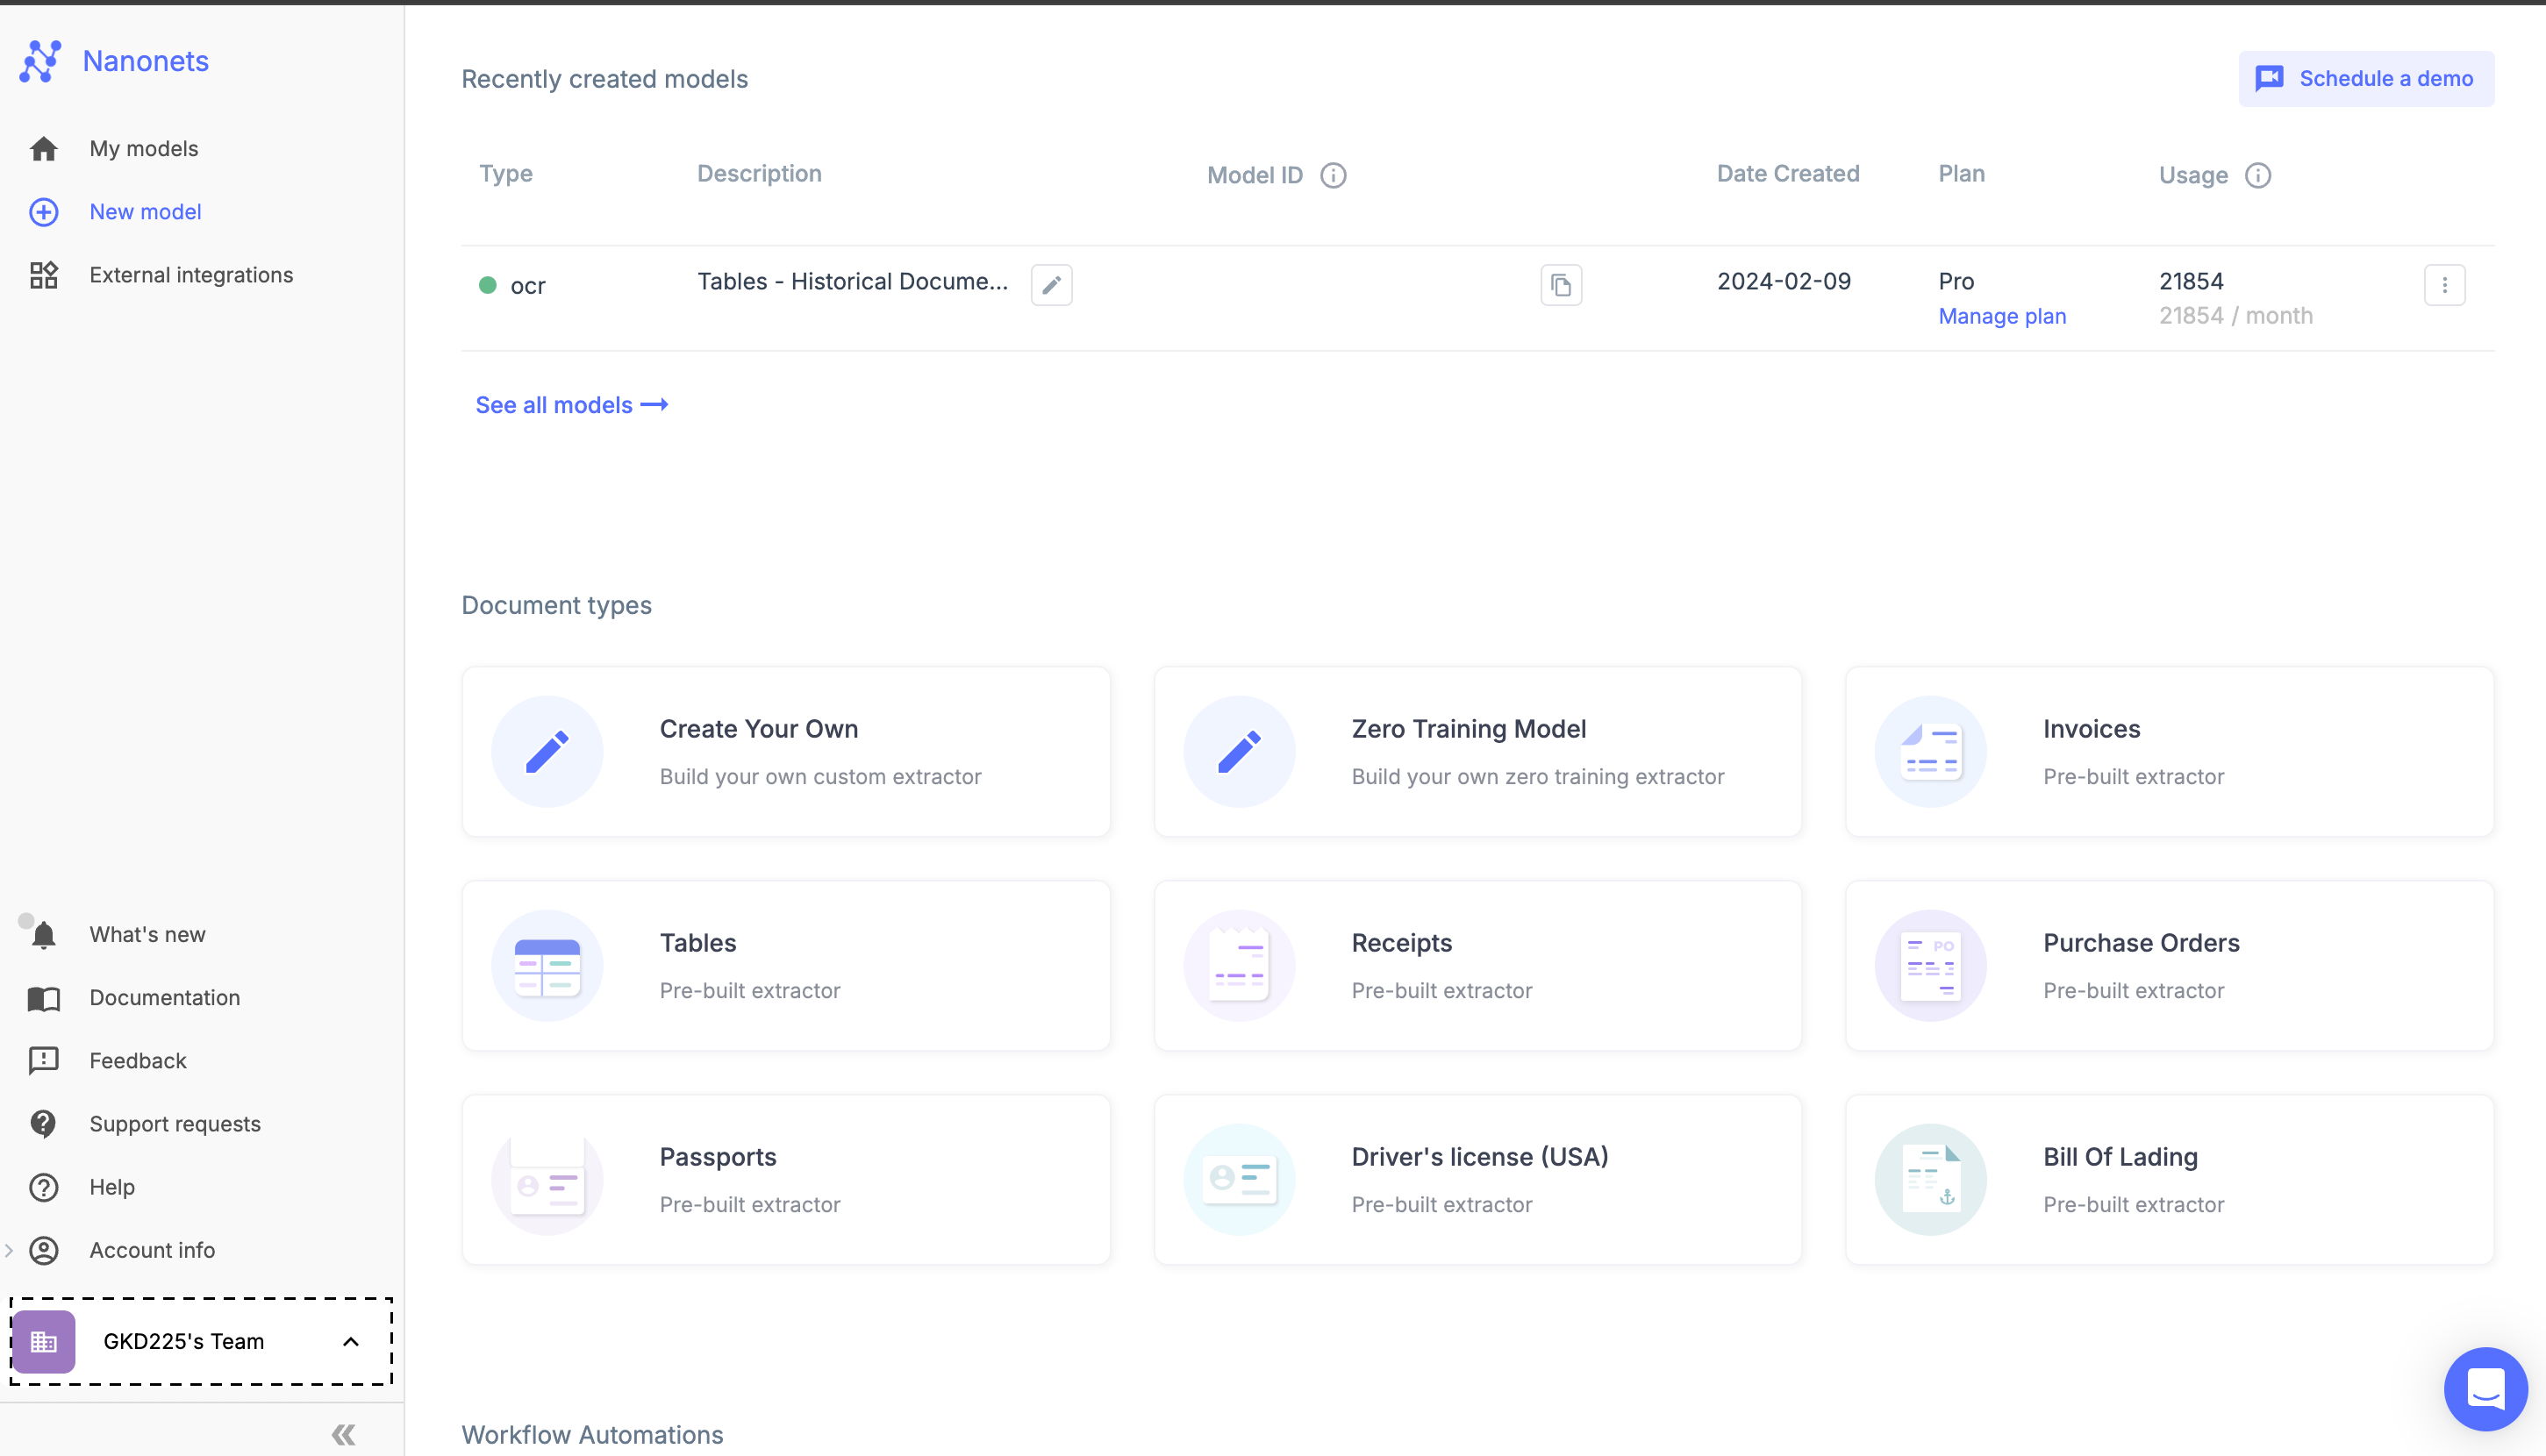Viewport: 2546px width, 1456px height.
Task: Select the Zero Training Model card
Action: pos(1477,752)
